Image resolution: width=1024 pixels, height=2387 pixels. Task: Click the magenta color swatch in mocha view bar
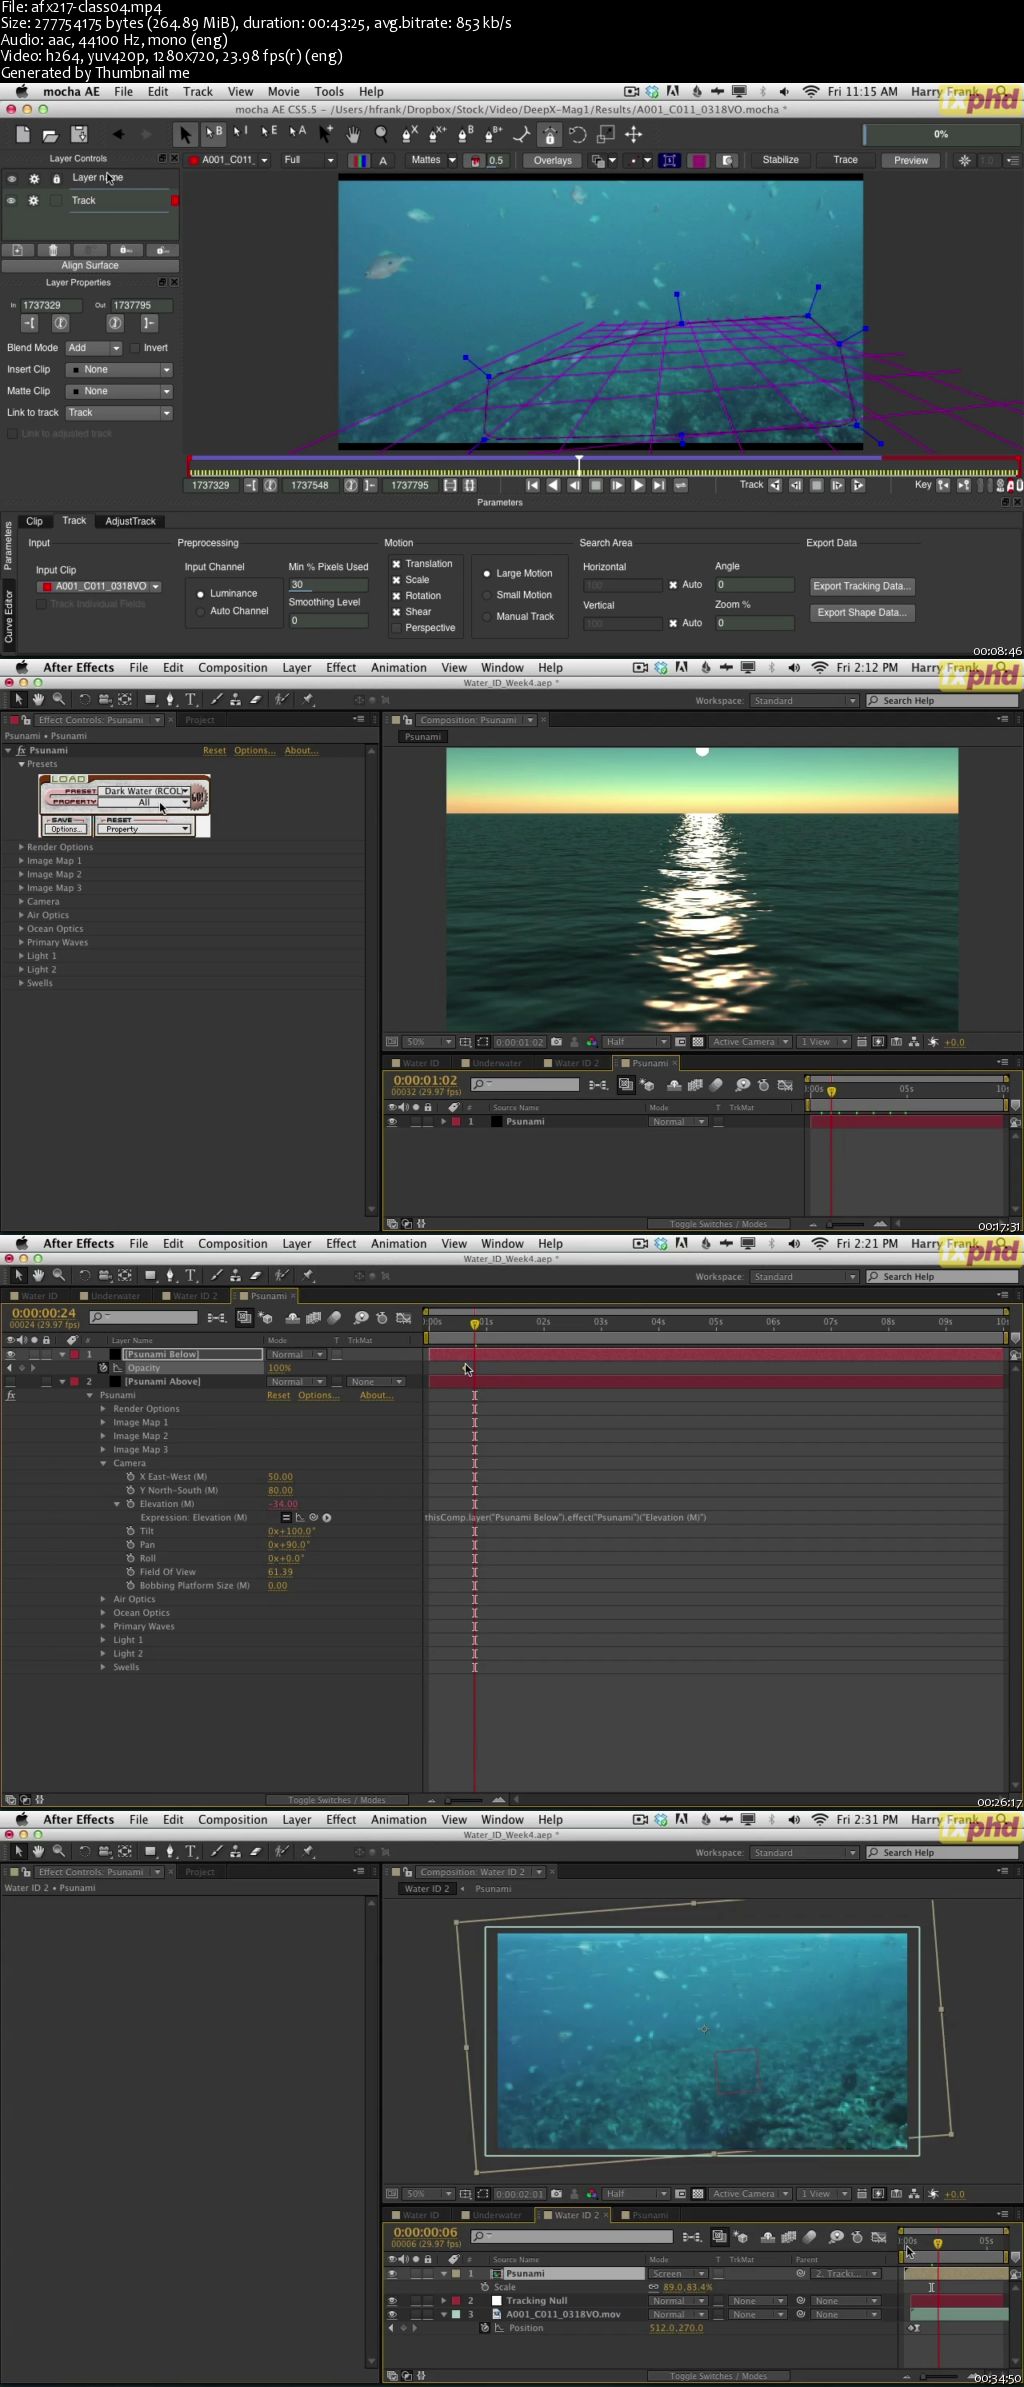pos(699,160)
